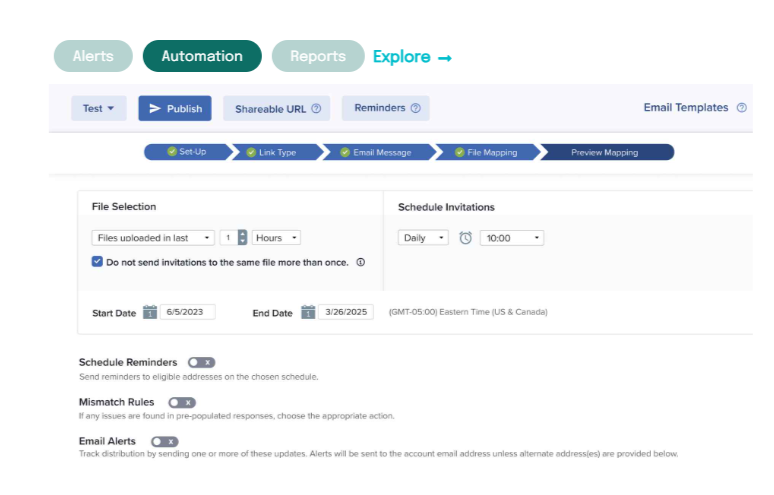This screenshot has width=774, height=495.
Task: Click the Eastern Time timezone text
Action: click(468, 312)
